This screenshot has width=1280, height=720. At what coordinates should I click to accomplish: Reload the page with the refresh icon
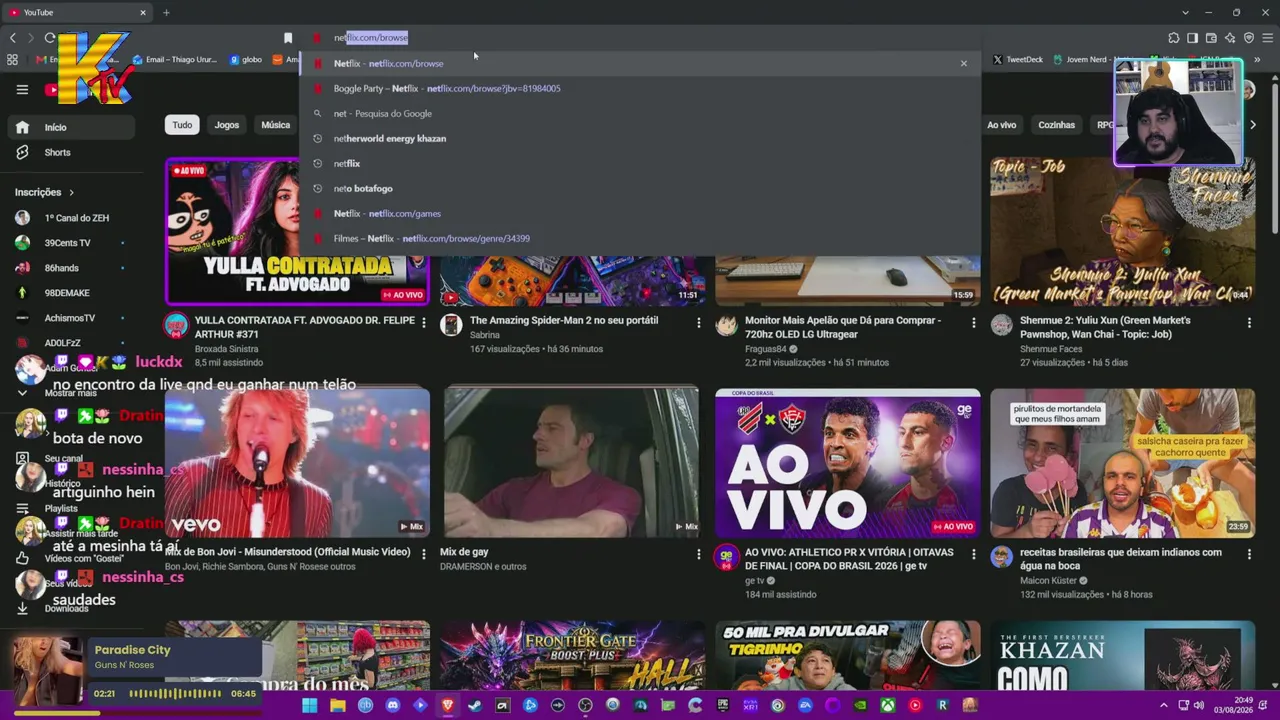50,38
